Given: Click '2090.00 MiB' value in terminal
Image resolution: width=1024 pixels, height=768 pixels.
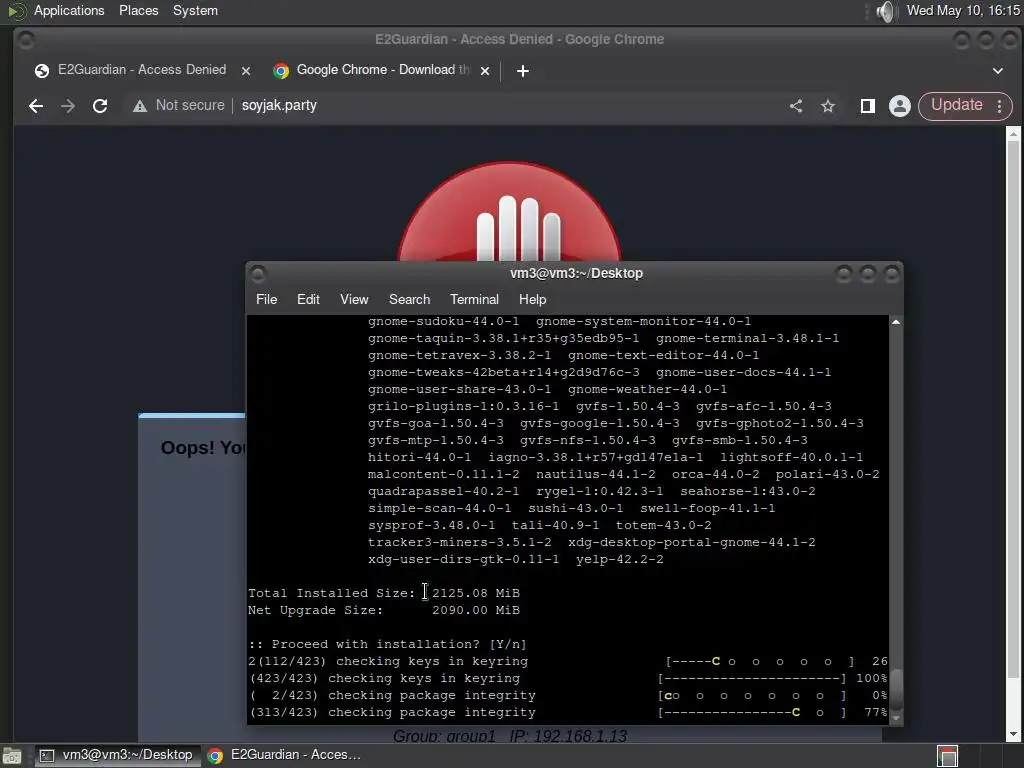Looking at the screenshot, I should [x=476, y=610].
